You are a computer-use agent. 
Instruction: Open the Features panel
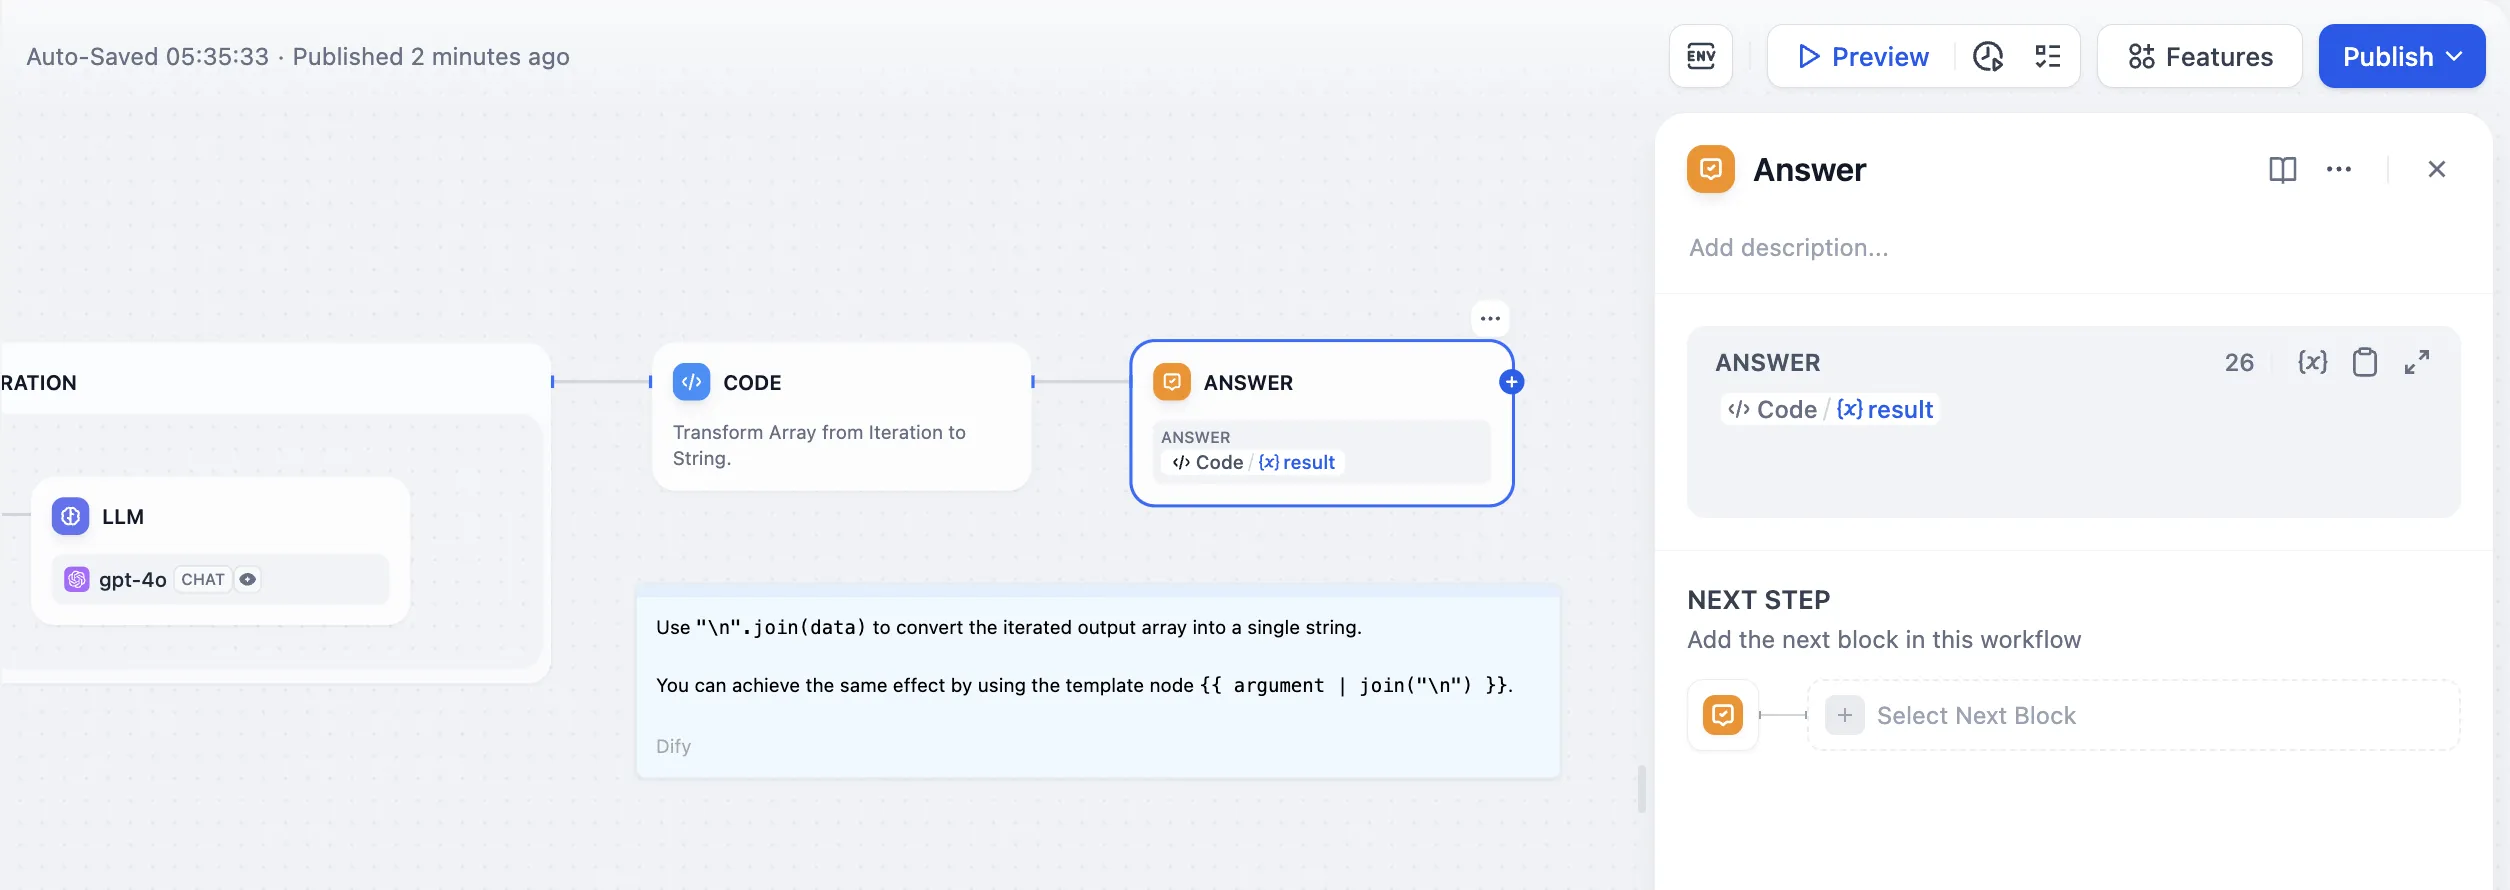pyautogui.click(x=2200, y=57)
